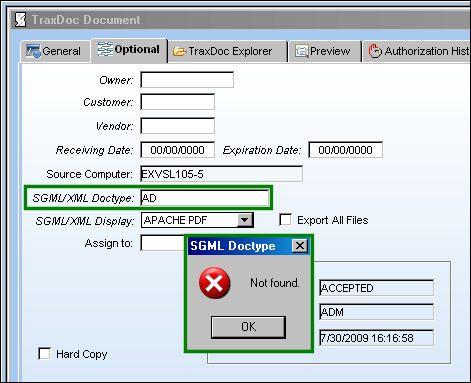Enable the Export All Files checkbox

[285, 220]
